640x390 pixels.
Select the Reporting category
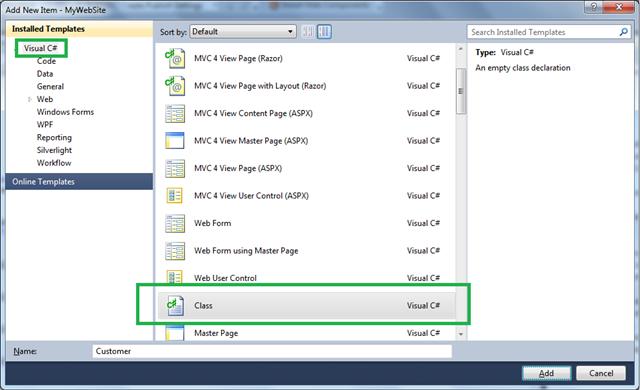coord(54,137)
